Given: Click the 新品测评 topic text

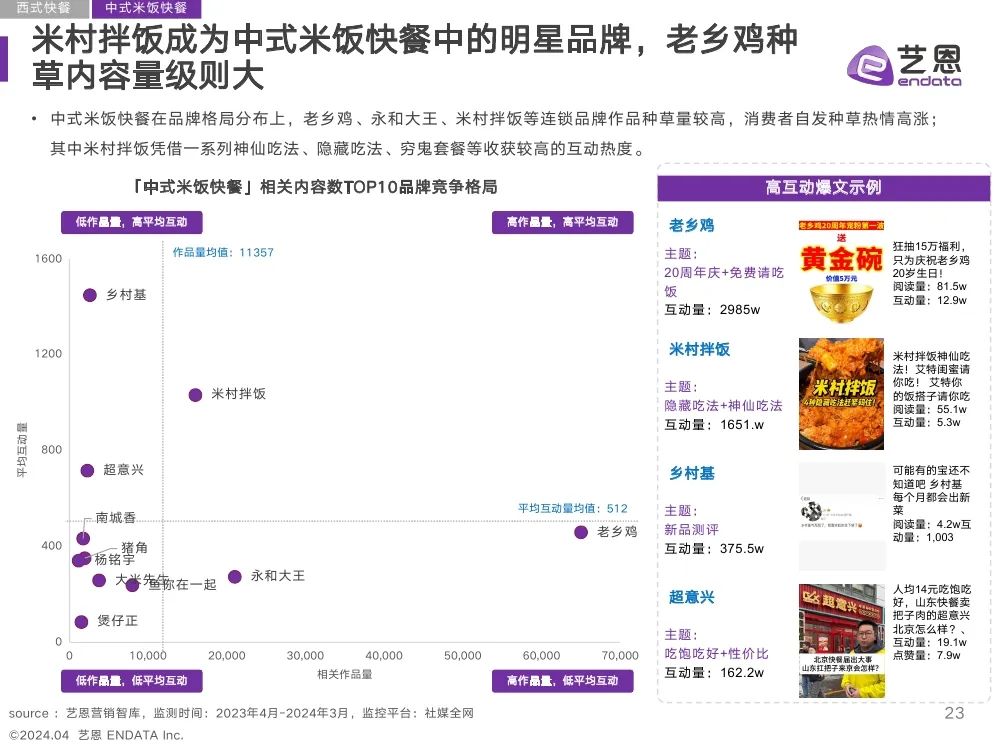Looking at the screenshot, I should pyautogui.click(x=691, y=529).
